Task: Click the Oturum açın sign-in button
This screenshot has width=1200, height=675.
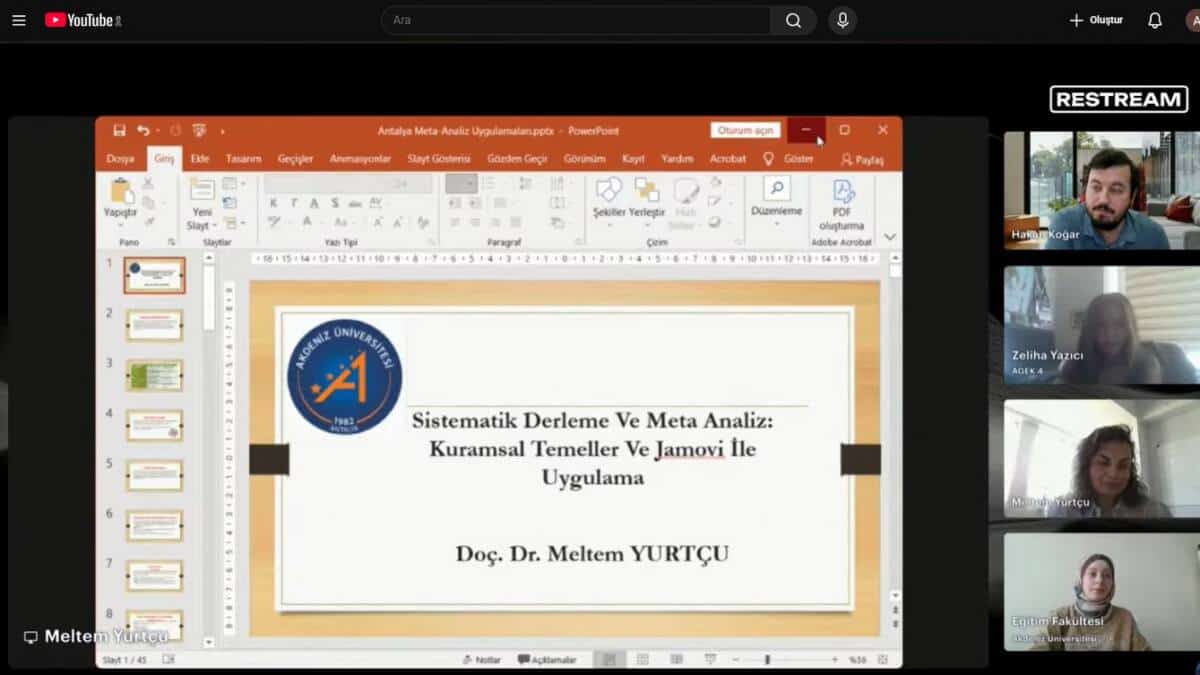Action: pos(745,130)
